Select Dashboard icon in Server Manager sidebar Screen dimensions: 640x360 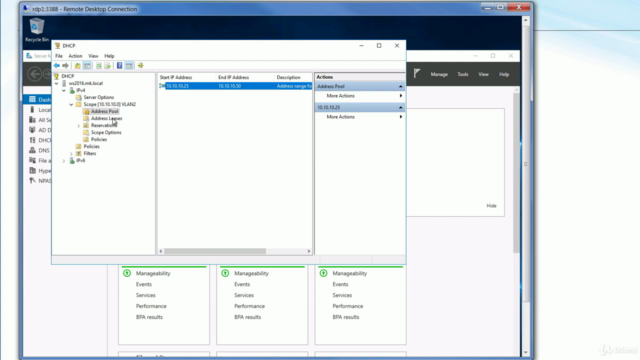(32, 100)
